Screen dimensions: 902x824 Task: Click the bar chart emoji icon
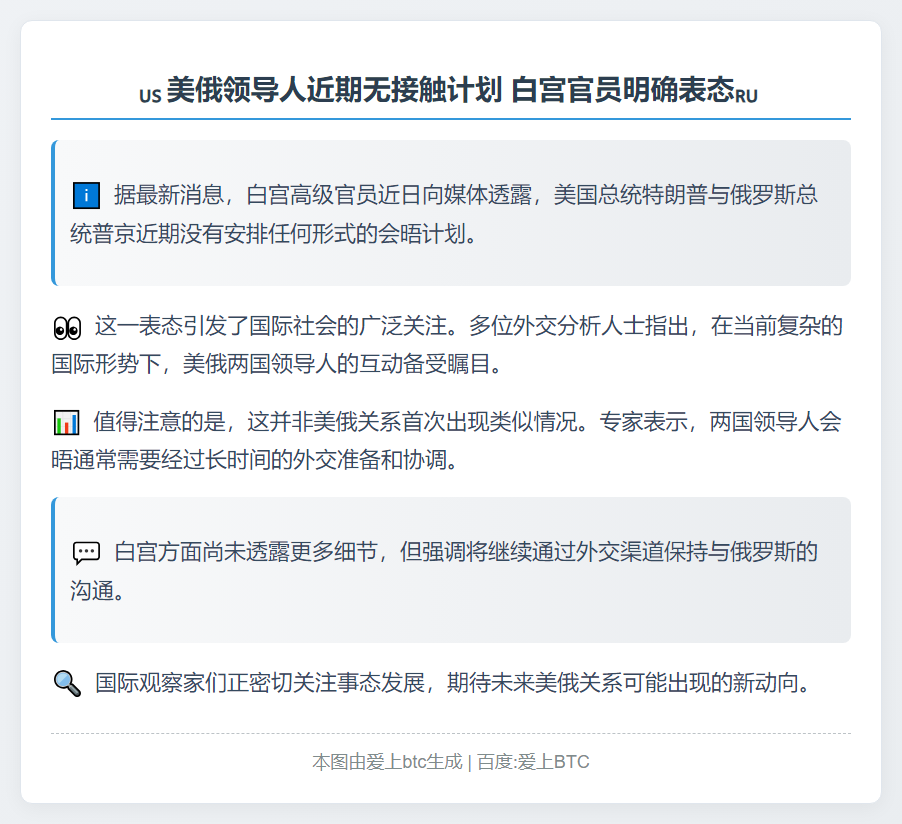(66, 423)
